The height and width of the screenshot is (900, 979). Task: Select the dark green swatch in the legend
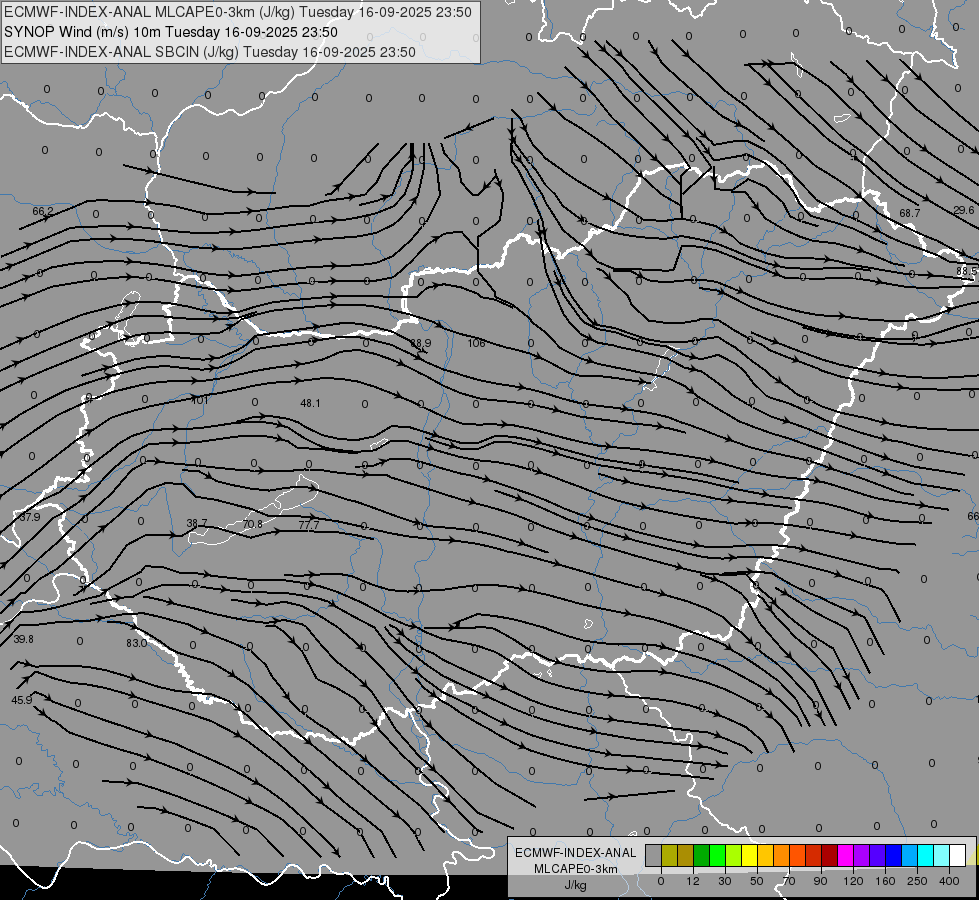point(702,855)
